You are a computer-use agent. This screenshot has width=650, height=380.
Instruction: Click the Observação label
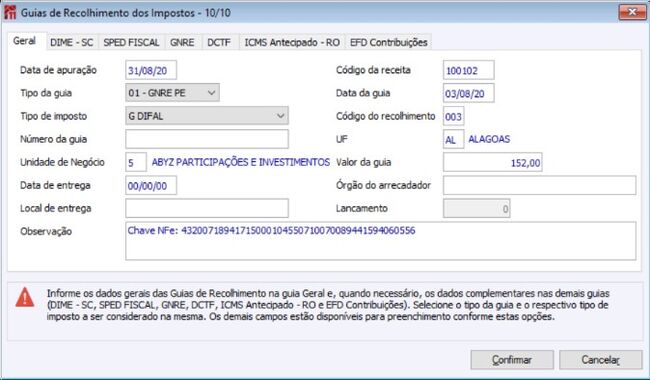(x=46, y=231)
